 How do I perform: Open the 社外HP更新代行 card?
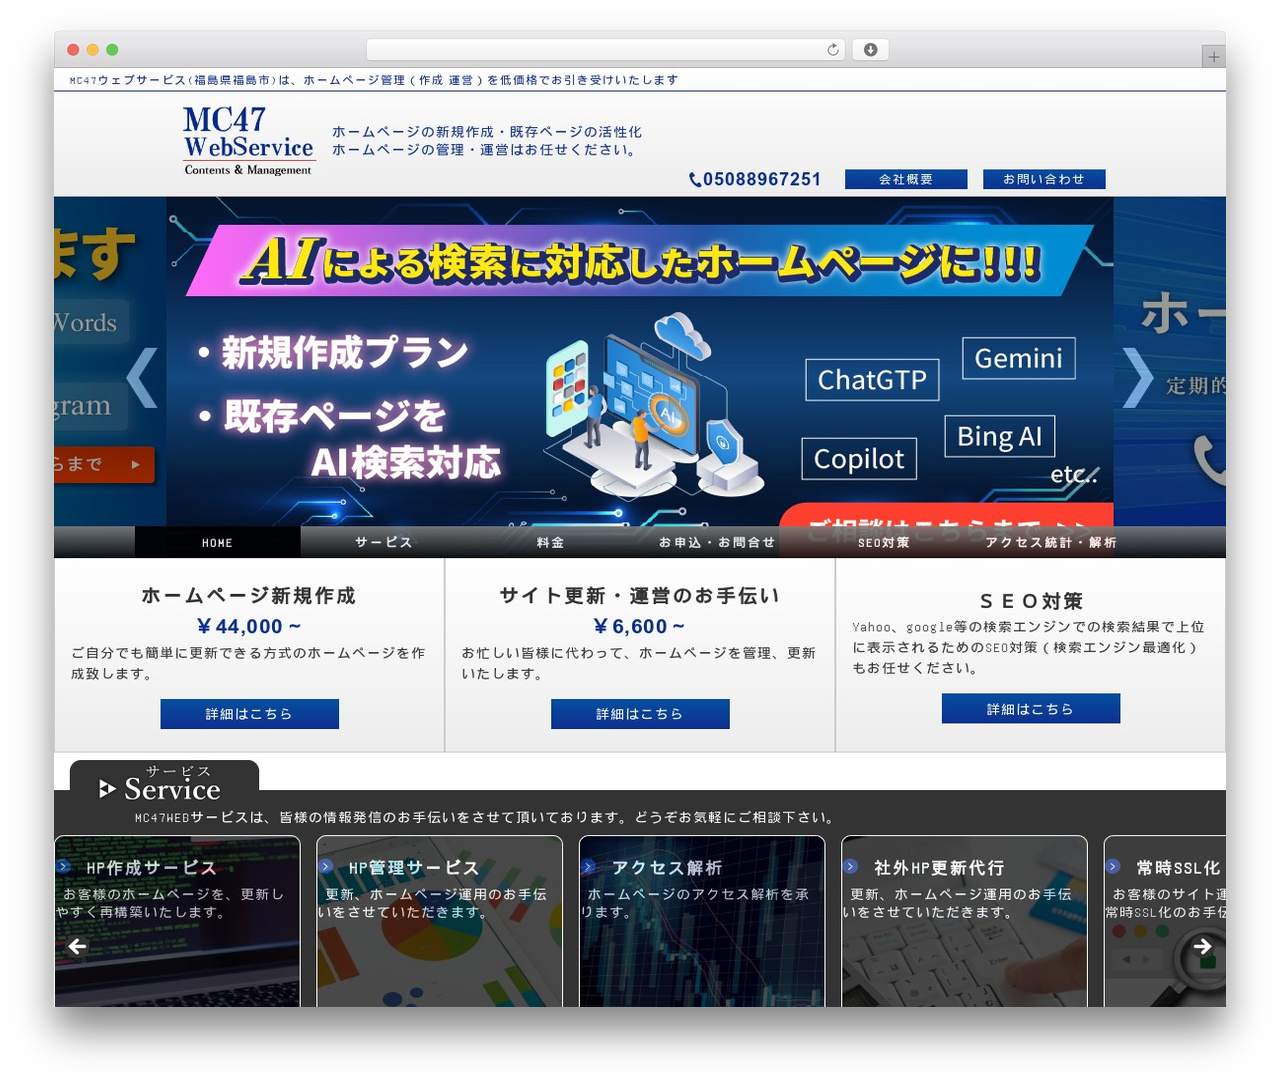pos(964,921)
